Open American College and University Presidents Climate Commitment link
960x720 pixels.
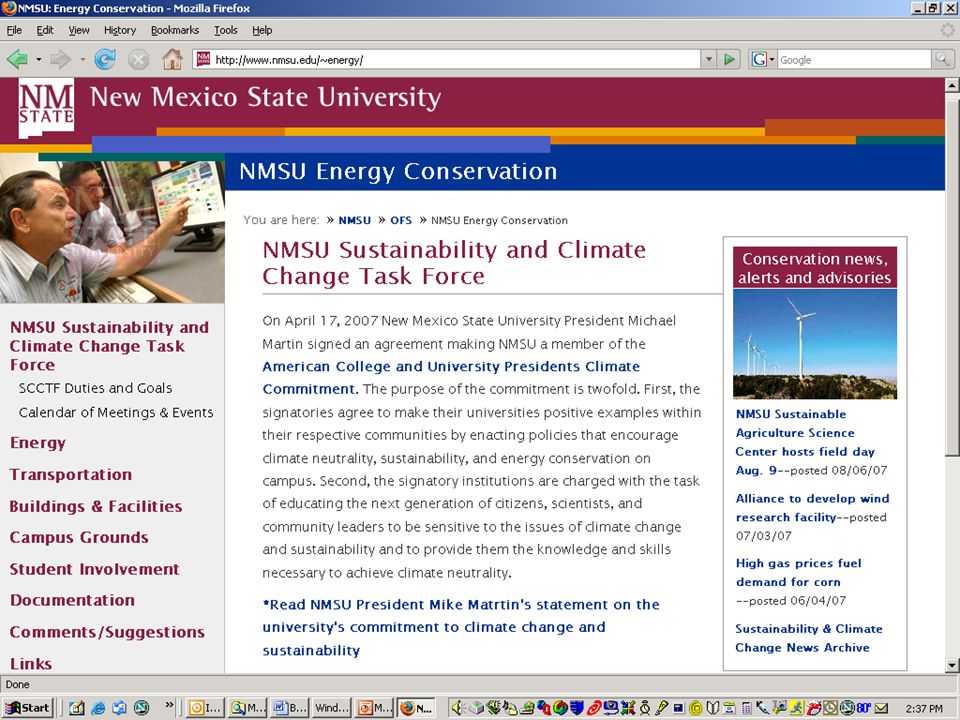click(x=451, y=378)
